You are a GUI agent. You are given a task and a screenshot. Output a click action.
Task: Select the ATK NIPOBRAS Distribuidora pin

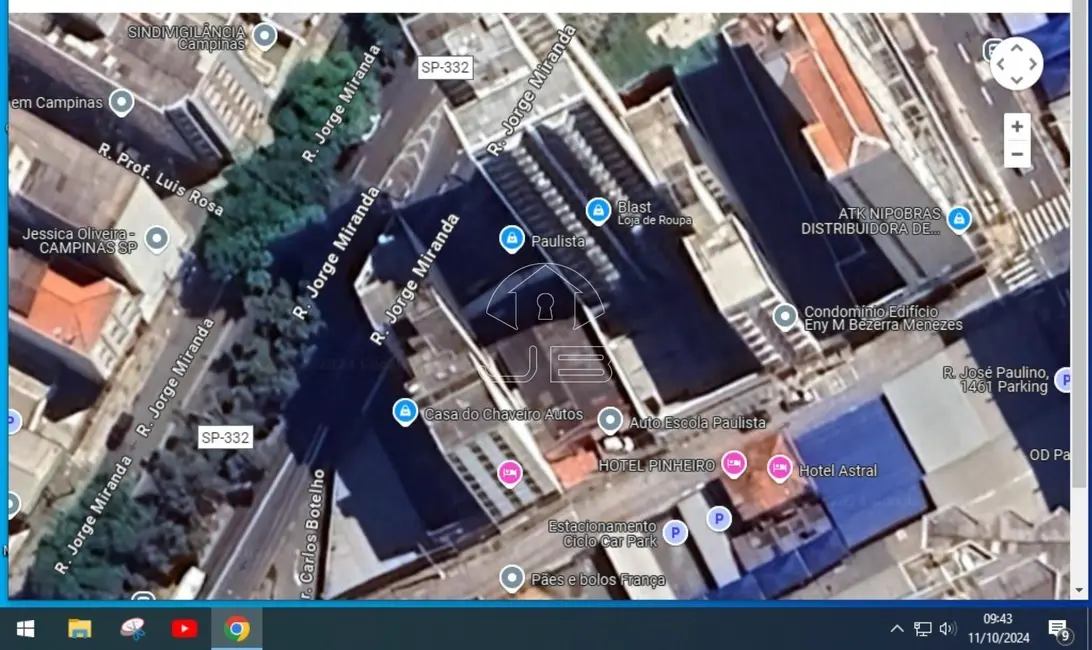pos(958,219)
